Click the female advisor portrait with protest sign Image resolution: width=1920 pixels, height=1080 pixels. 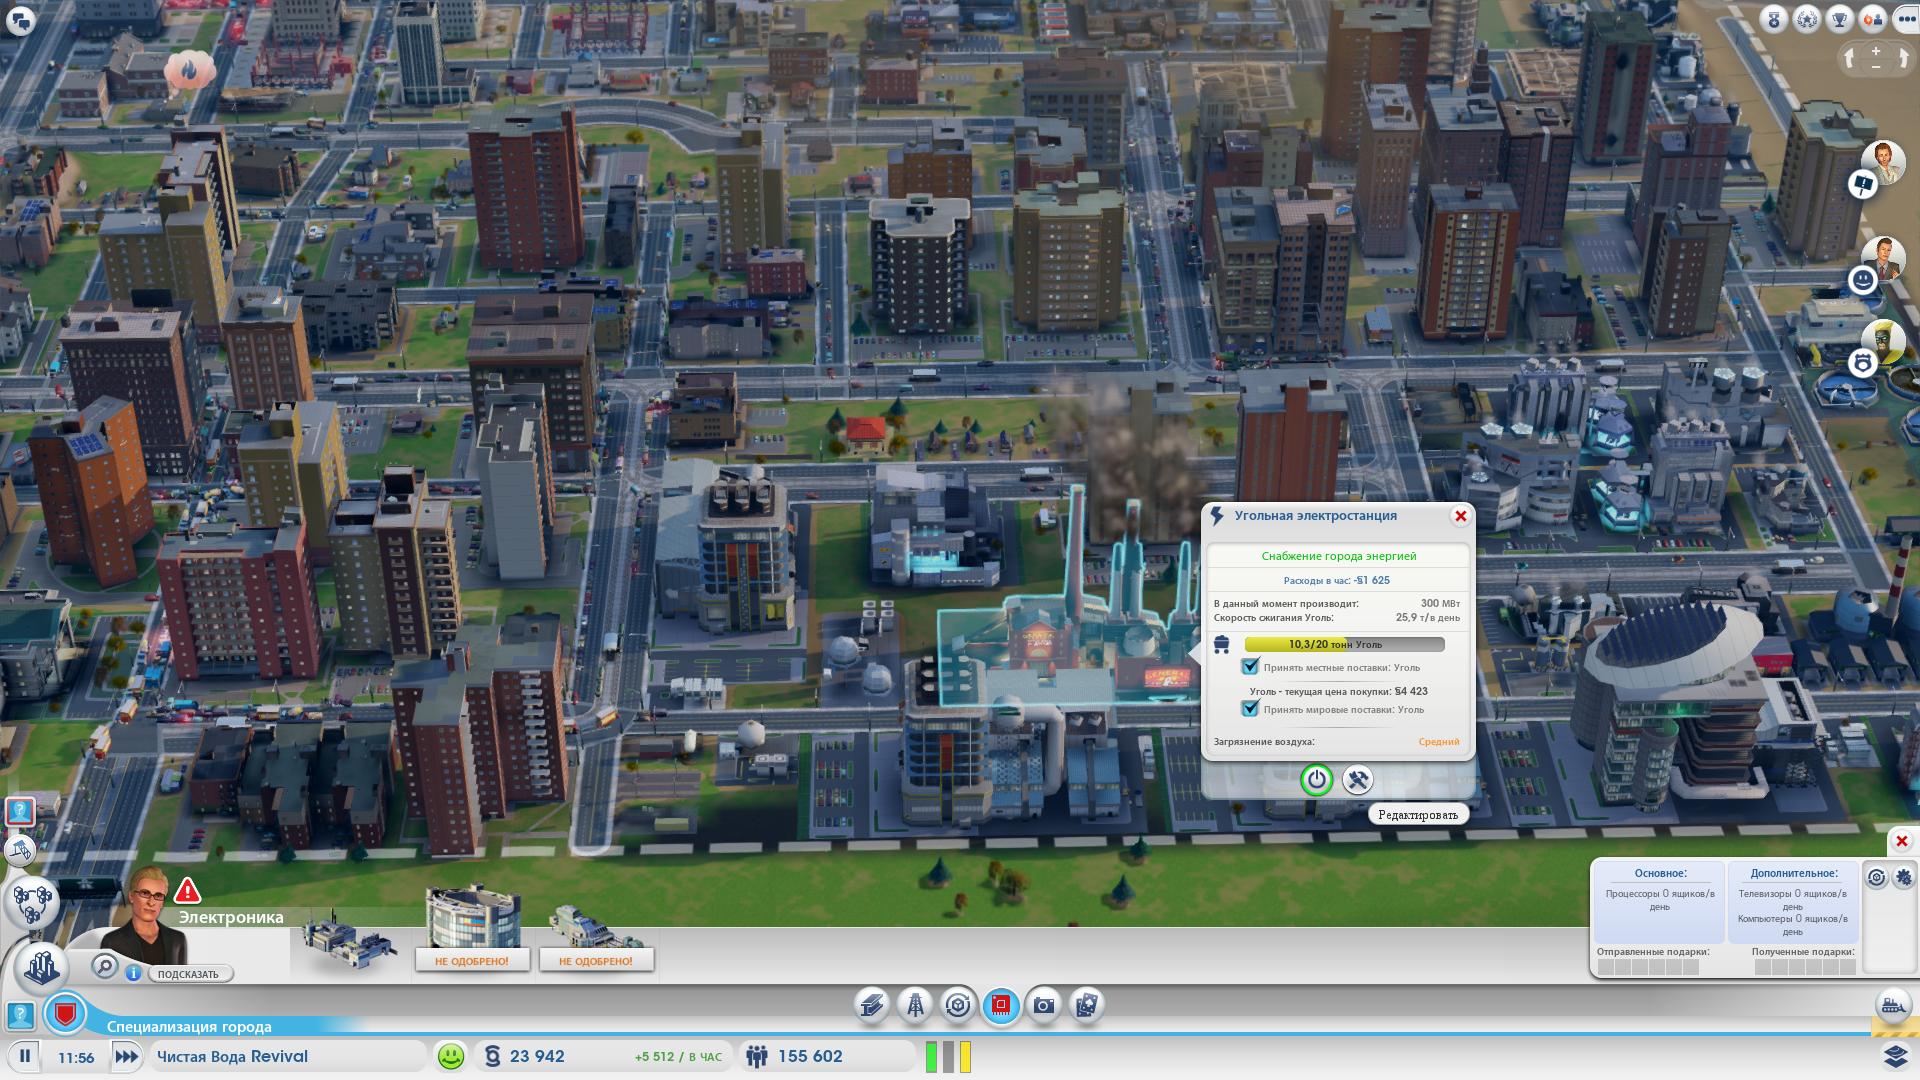1884,161
